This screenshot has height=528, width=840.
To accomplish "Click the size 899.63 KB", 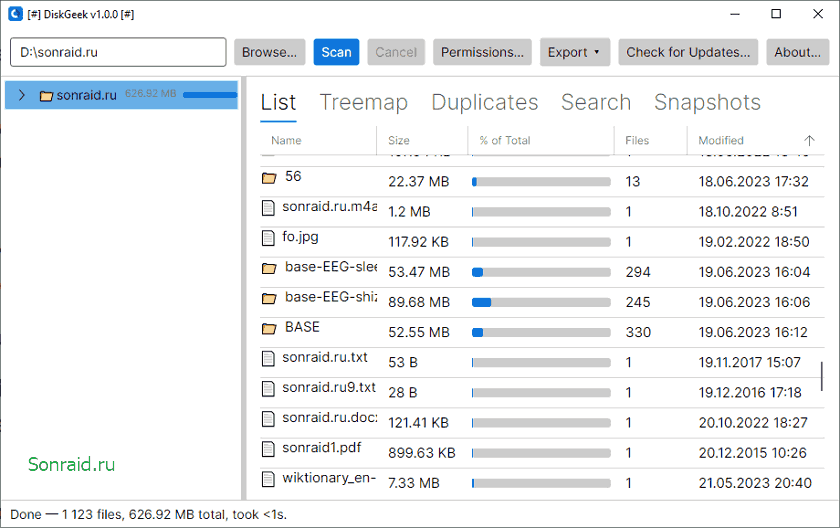I will coord(422,453).
